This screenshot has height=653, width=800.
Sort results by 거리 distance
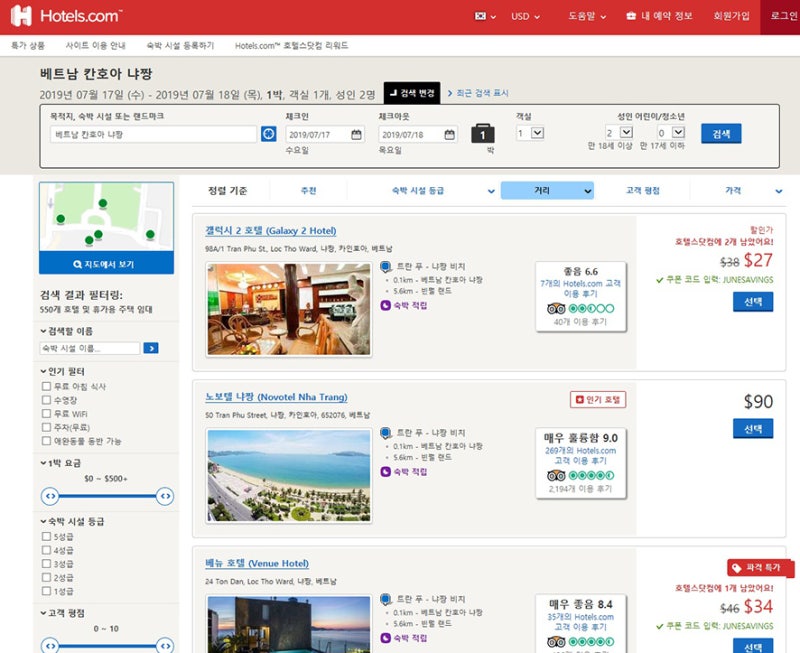point(547,191)
